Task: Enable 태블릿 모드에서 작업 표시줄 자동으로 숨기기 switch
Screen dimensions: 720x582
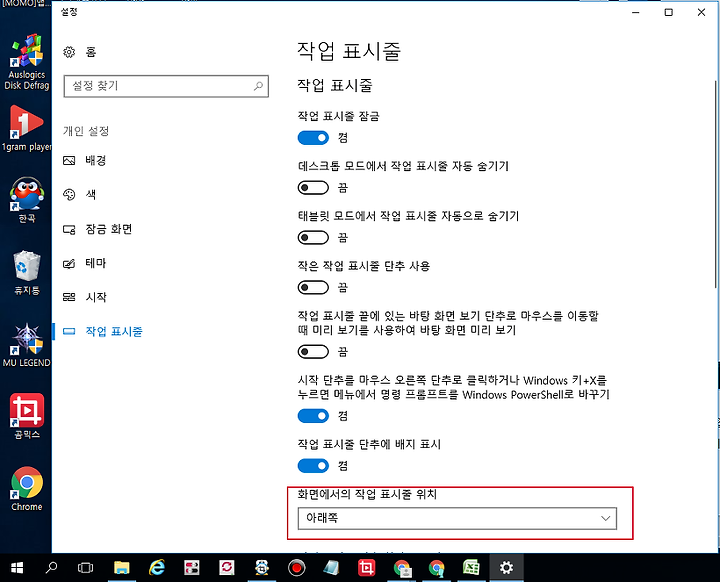Action: point(313,237)
